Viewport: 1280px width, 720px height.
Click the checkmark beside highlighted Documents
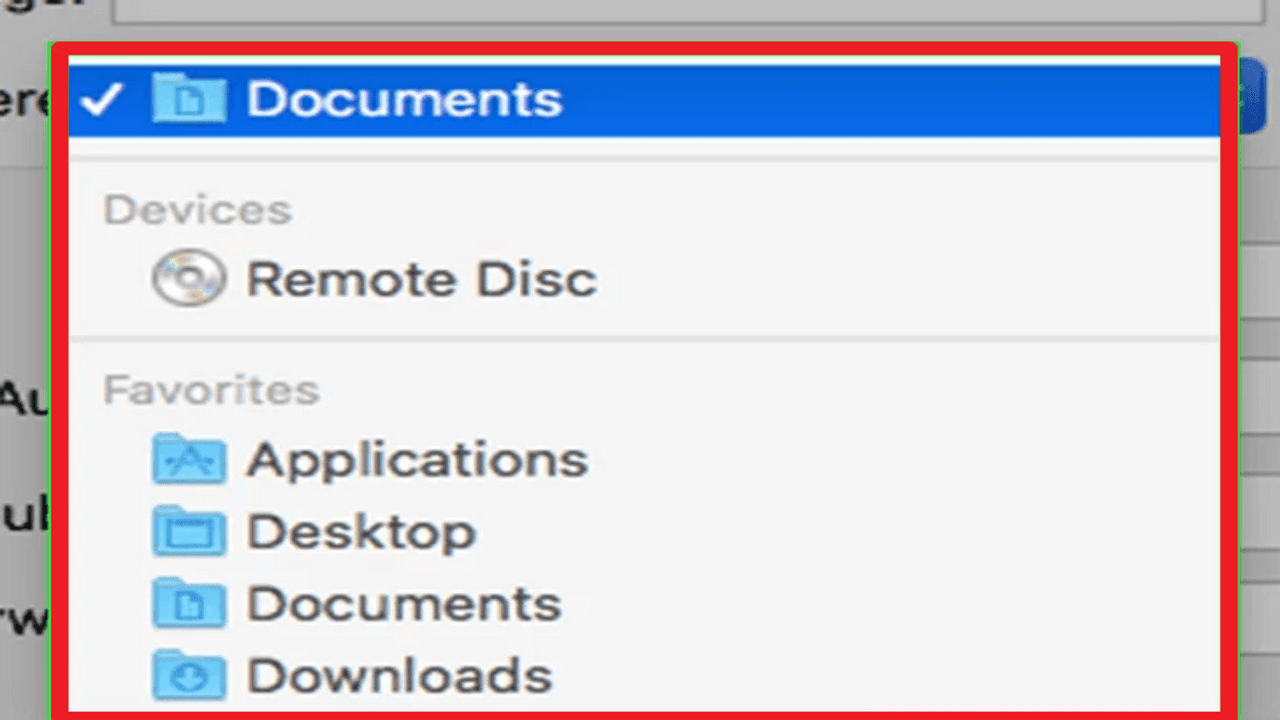[x=102, y=99]
